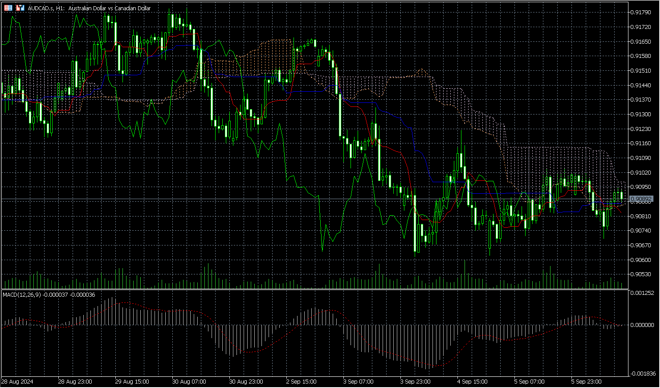
Task: Click the 0.91790 price axis label
Action: [x=641, y=12]
